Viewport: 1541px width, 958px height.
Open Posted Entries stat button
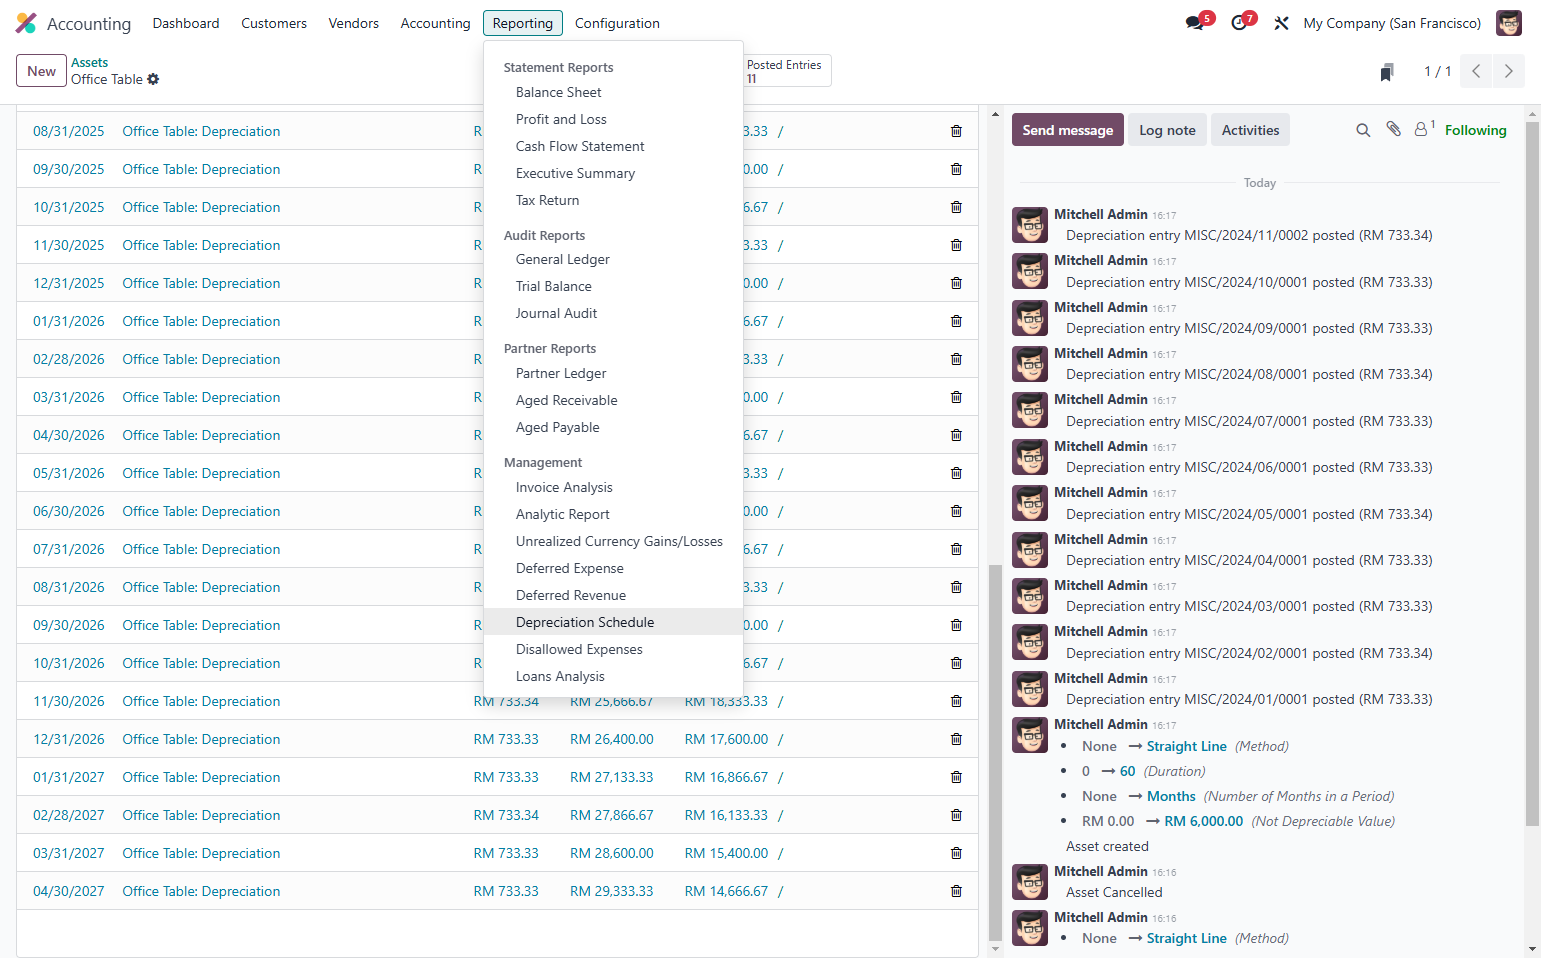pos(787,71)
